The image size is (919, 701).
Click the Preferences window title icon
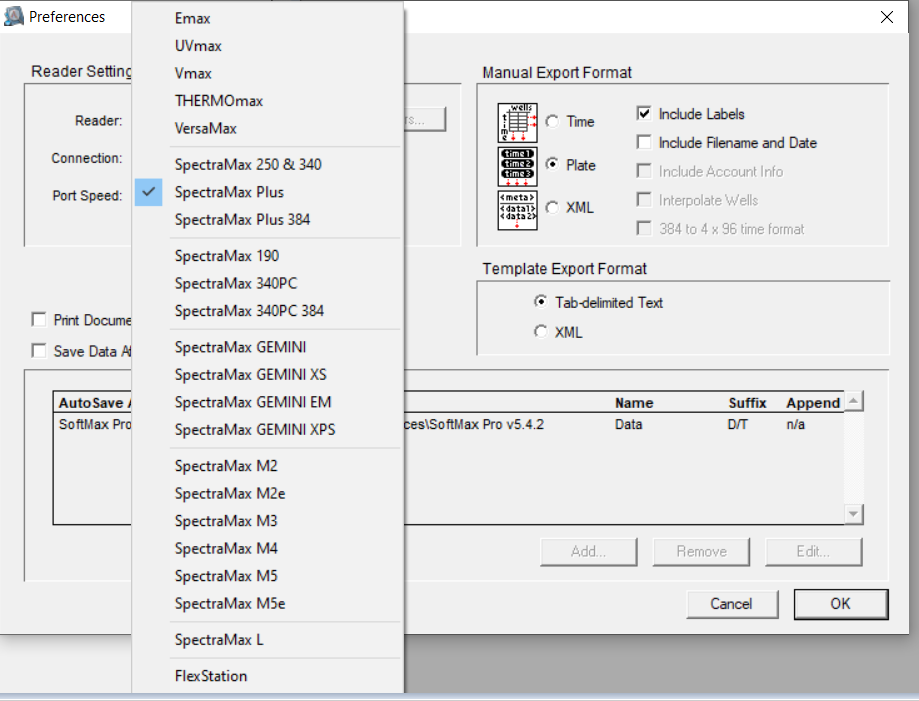14,16
